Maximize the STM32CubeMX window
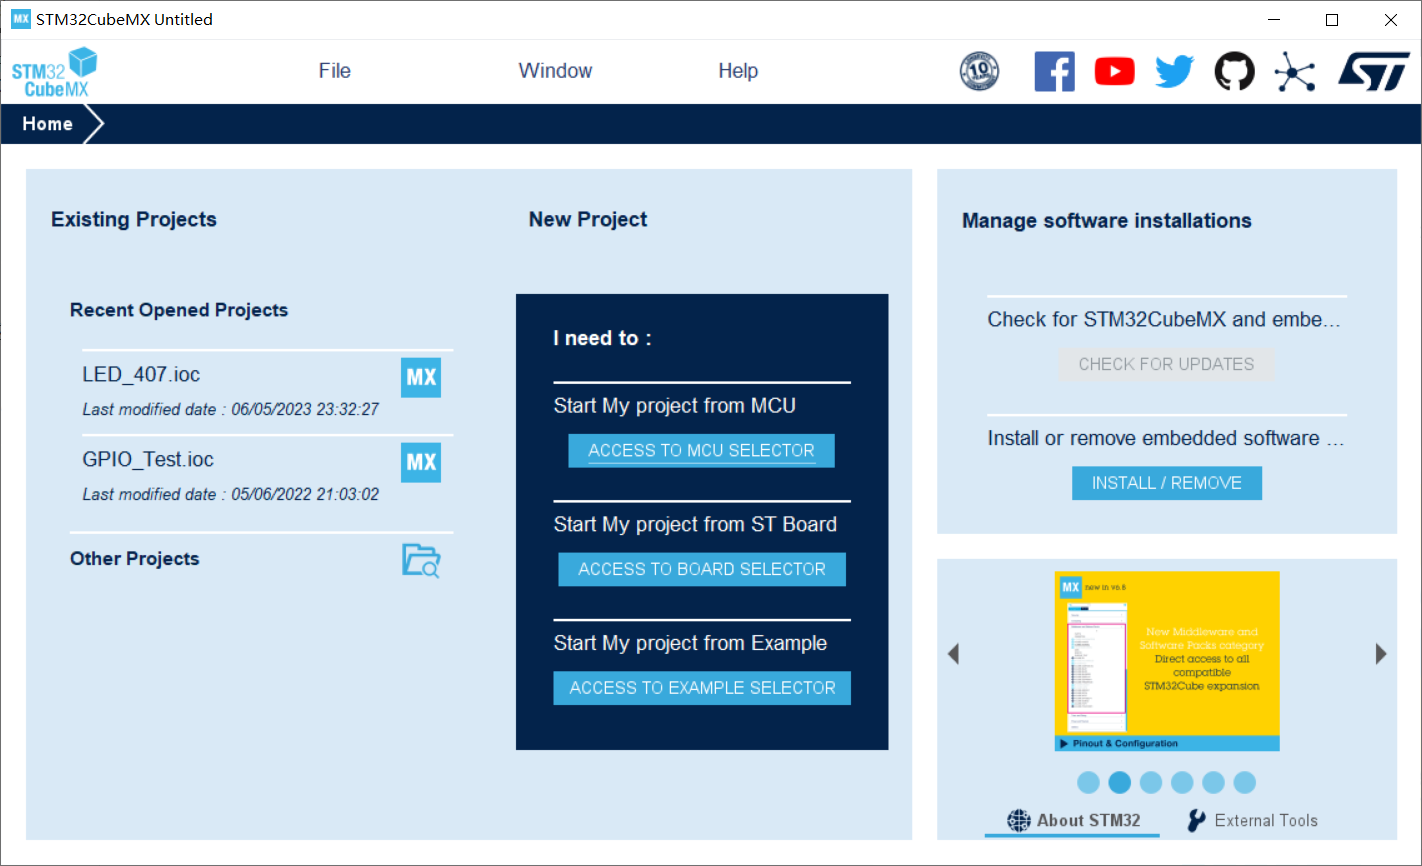The width and height of the screenshot is (1422, 866). (1332, 20)
